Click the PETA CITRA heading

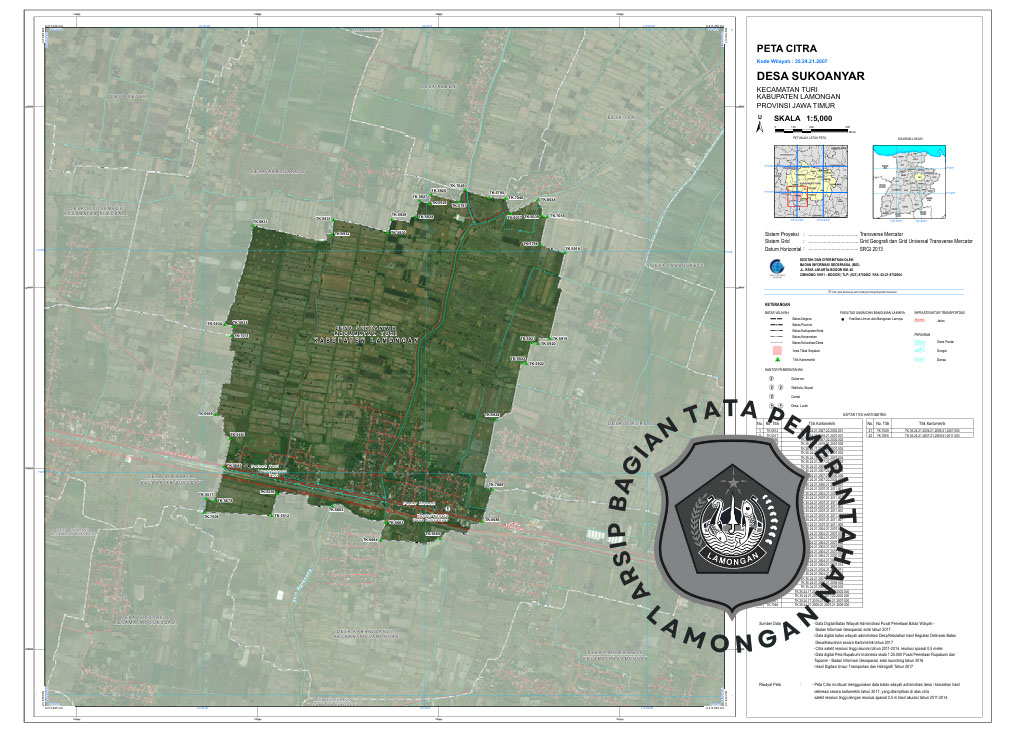click(x=787, y=48)
